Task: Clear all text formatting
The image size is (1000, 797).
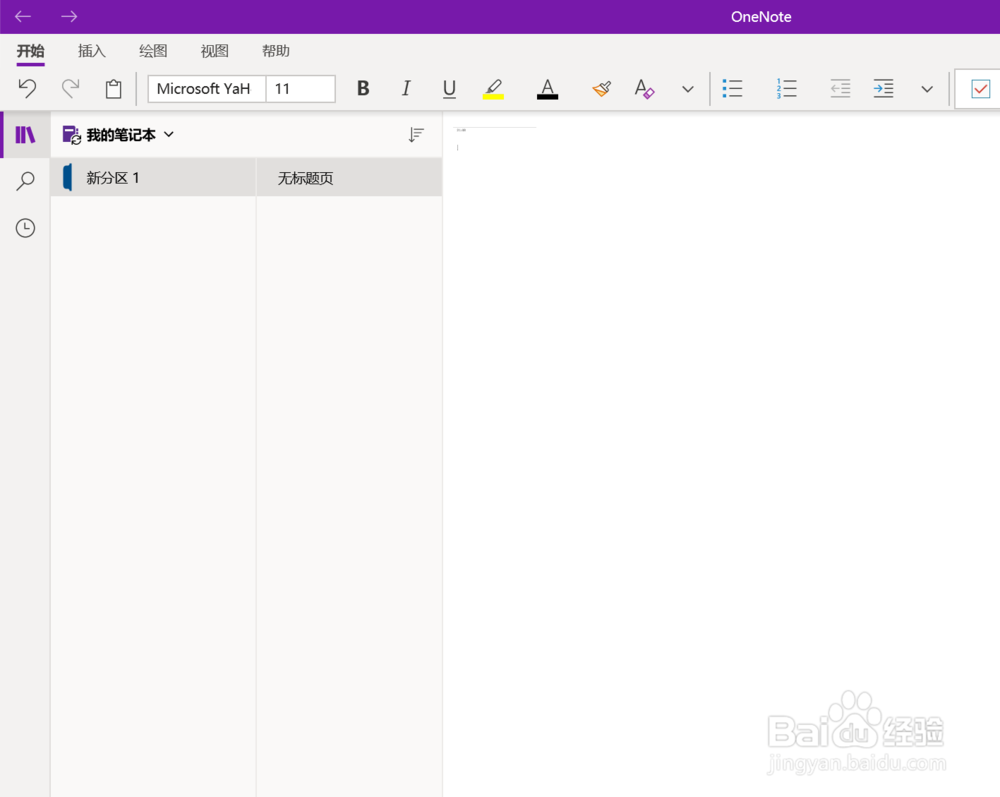Action: point(644,88)
